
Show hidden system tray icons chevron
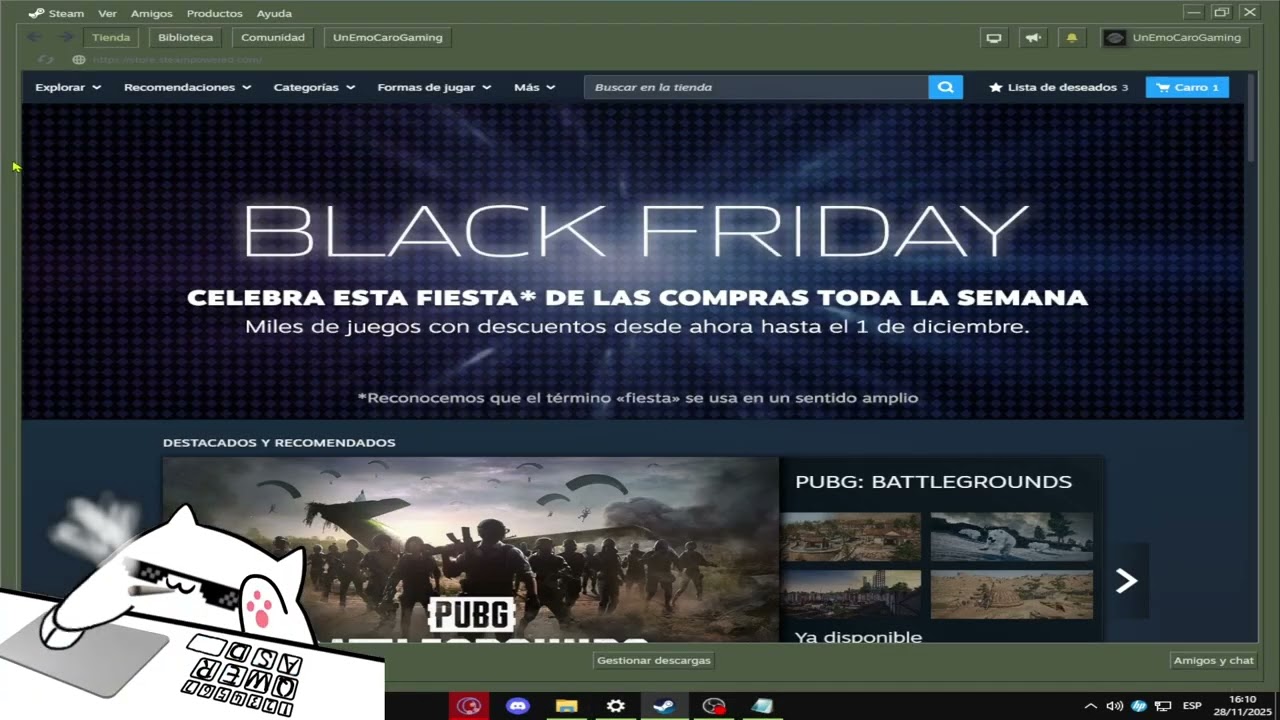tap(1090, 706)
